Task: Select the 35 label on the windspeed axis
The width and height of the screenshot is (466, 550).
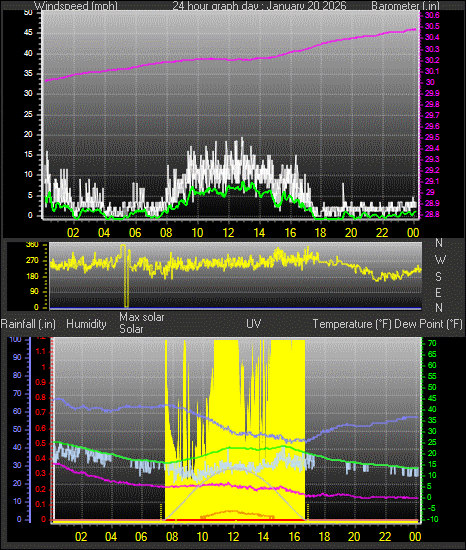Action: (28, 73)
